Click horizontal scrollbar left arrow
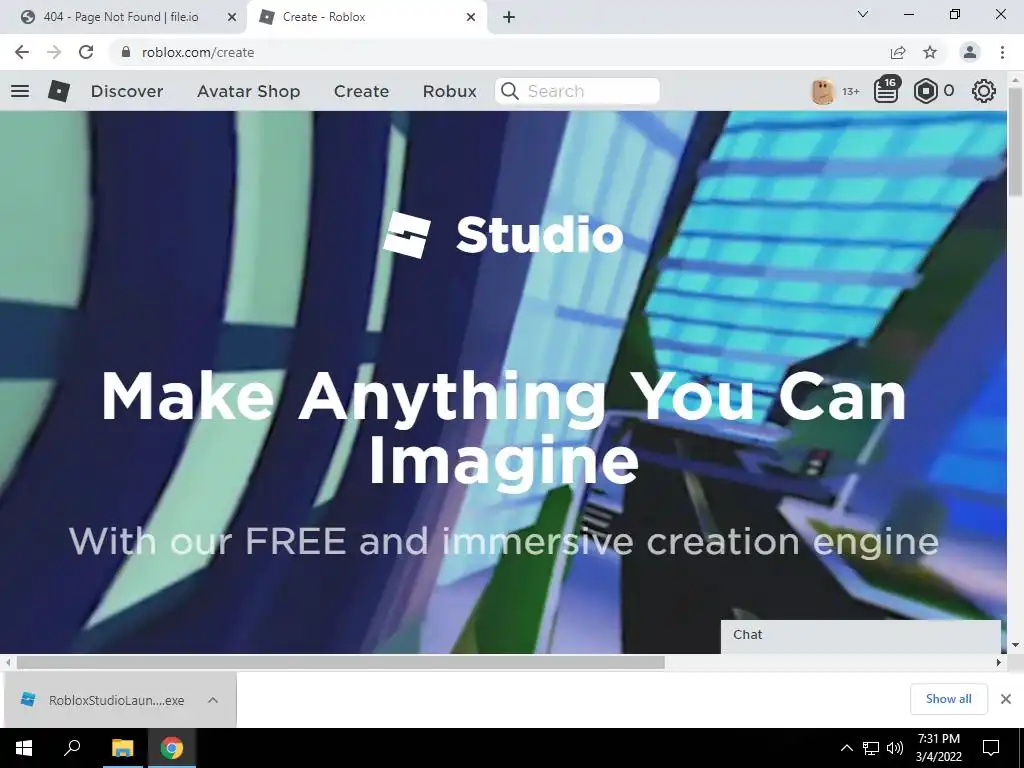This screenshot has height=768, width=1024. 8,662
